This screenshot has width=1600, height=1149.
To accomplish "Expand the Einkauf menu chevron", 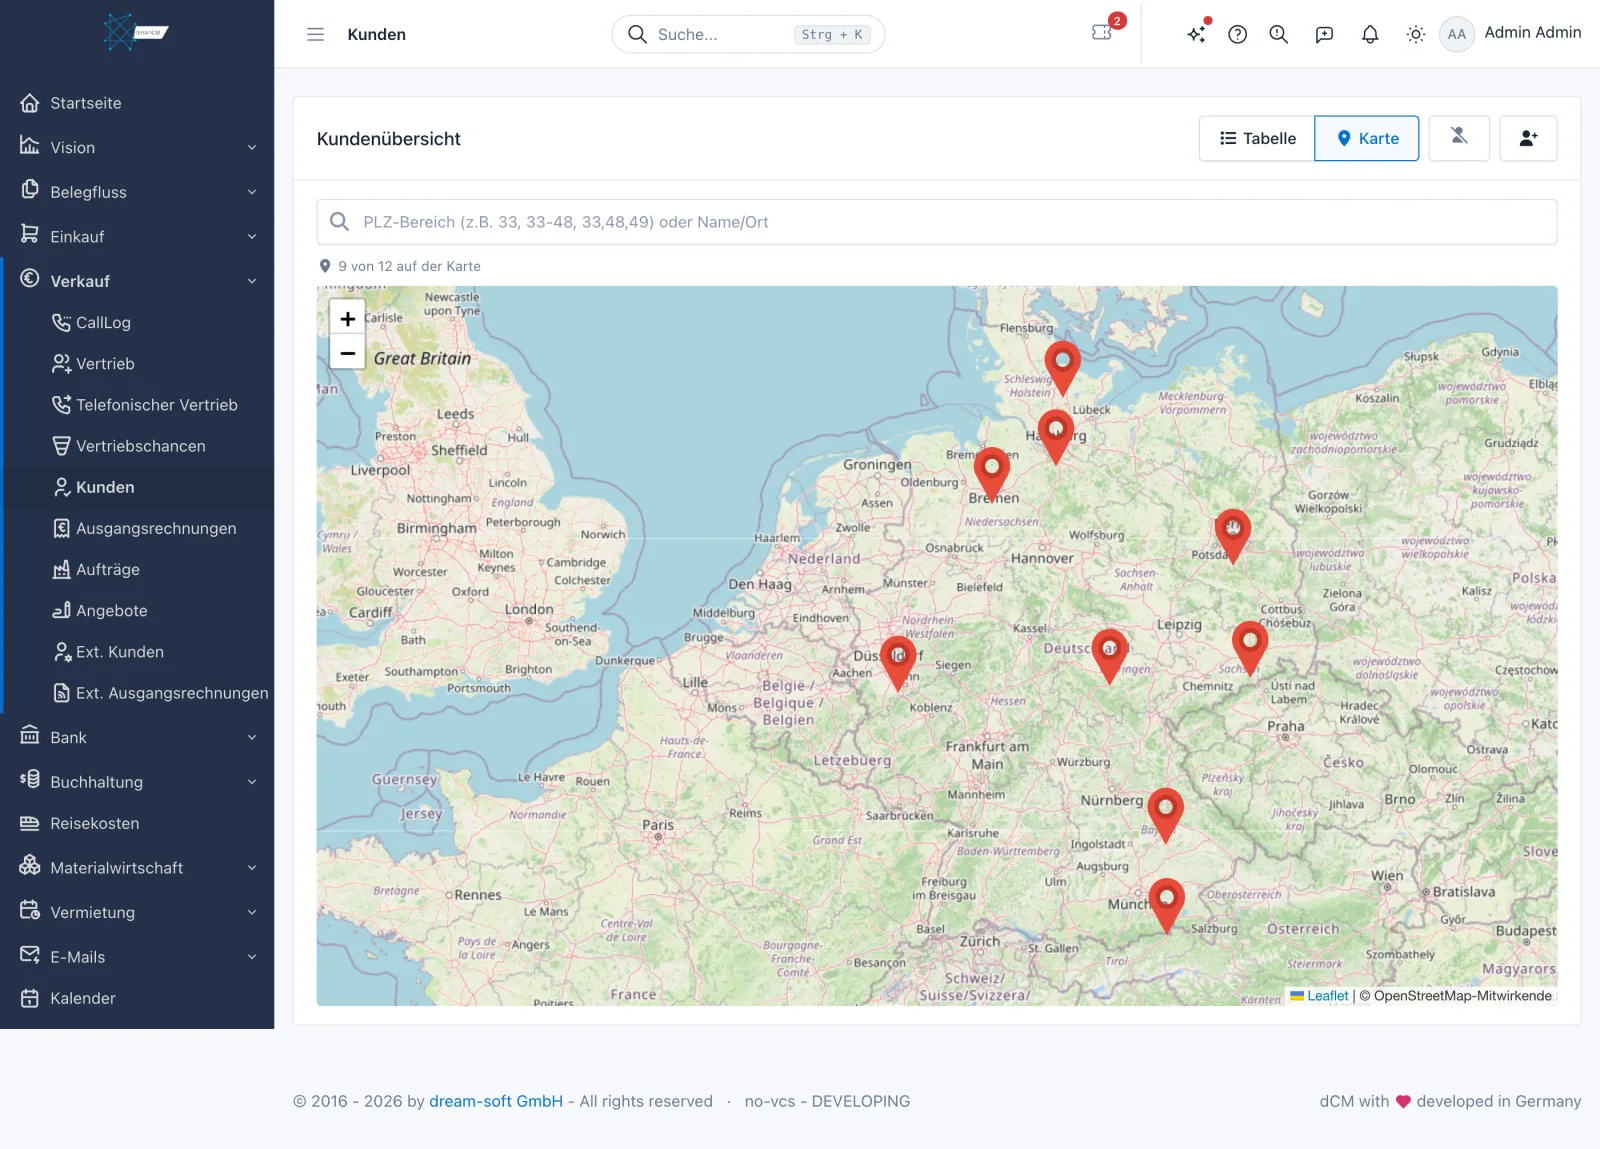I will coord(252,237).
